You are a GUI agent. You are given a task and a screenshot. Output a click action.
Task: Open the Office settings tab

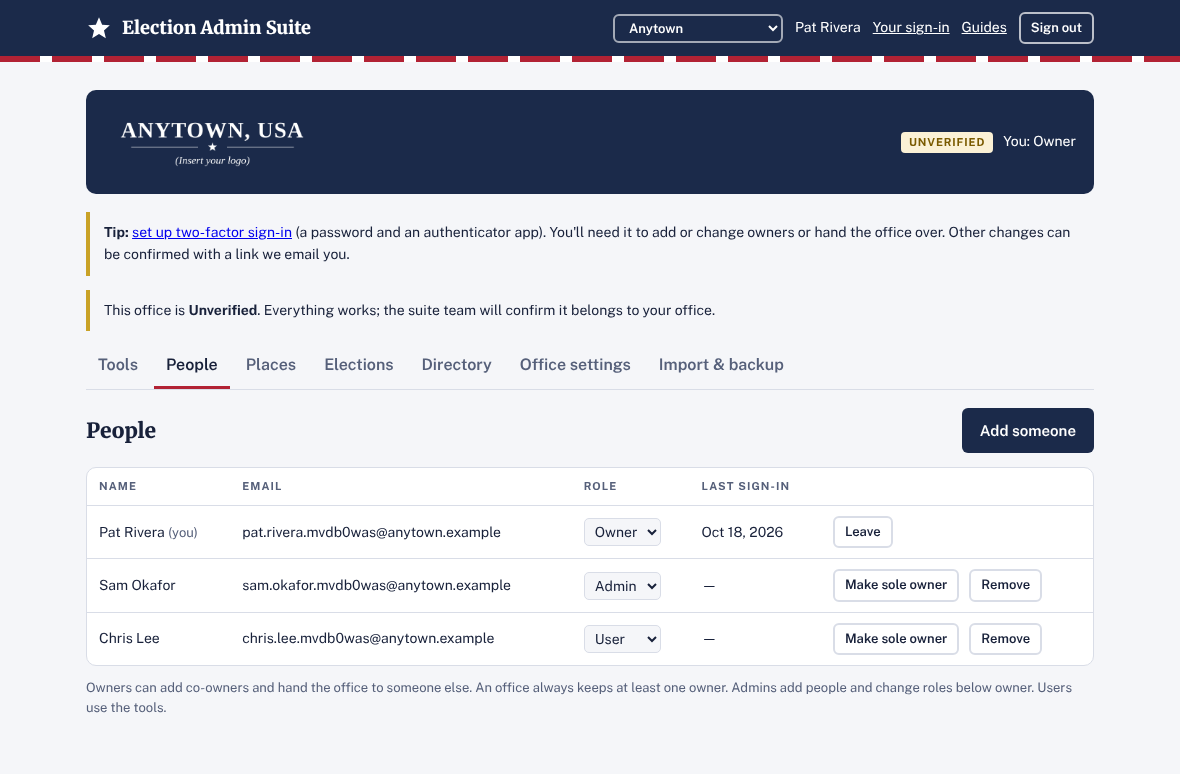point(575,365)
